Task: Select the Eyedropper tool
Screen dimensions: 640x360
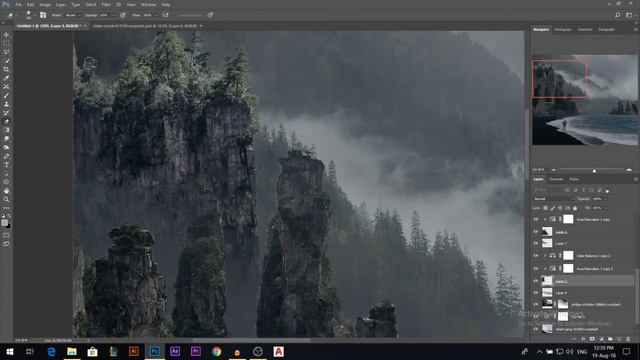Action: pyautogui.click(x=6, y=78)
